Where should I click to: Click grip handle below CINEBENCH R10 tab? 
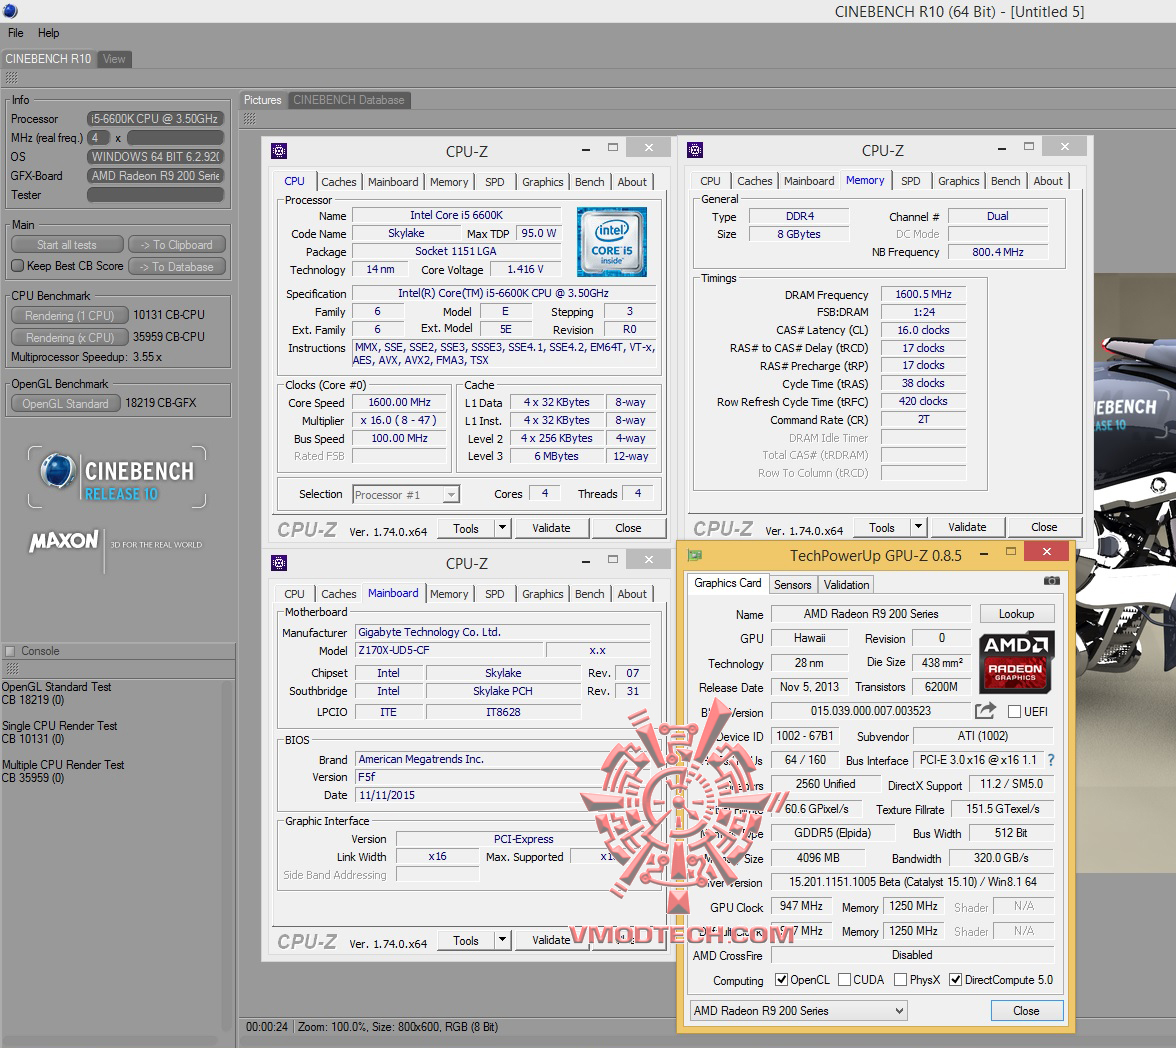click(x=11, y=78)
